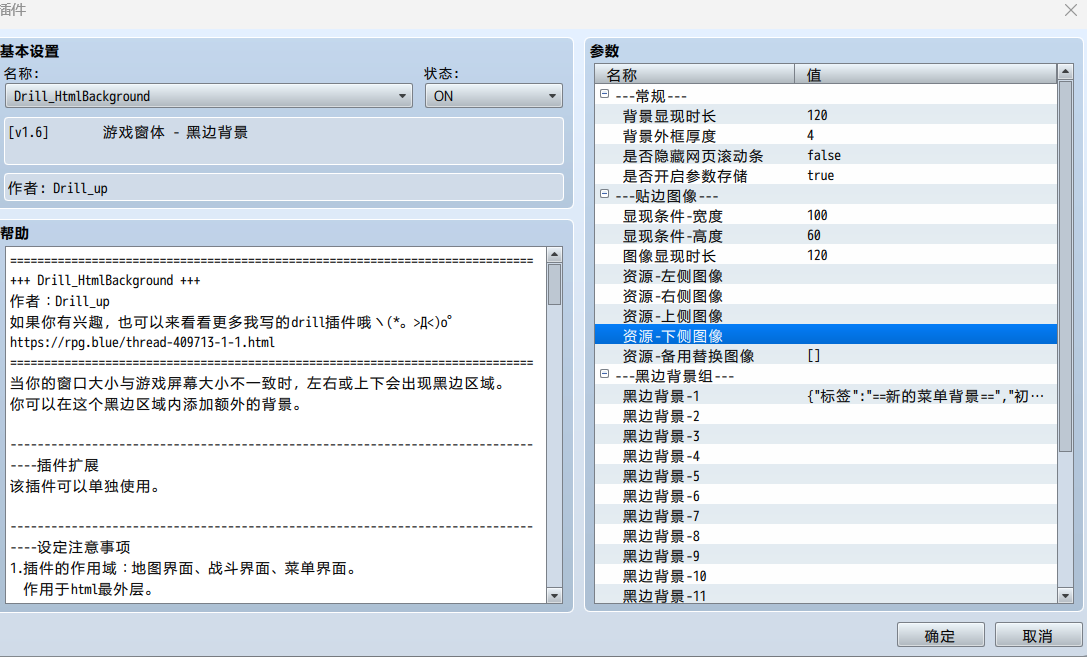Collapse the ---常规--- parameter group
This screenshot has height=657, width=1087.
click(x=605, y=94)
